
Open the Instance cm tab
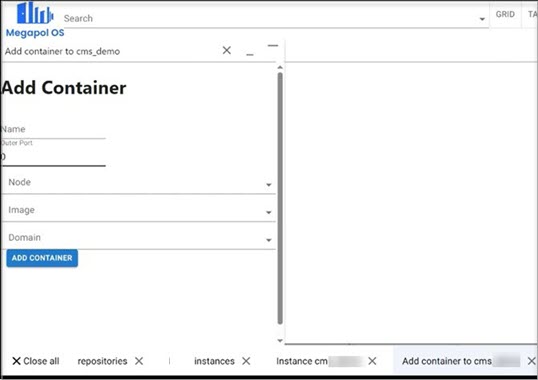coord(319,361)
